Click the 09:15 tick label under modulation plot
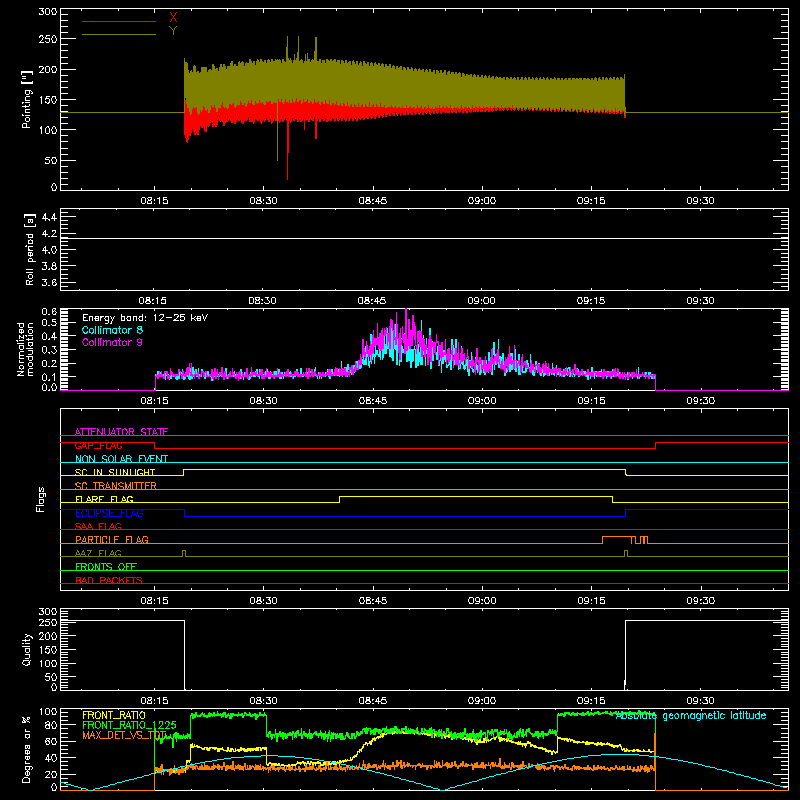The width and height of the screenshot is (800, 800). 591,401
